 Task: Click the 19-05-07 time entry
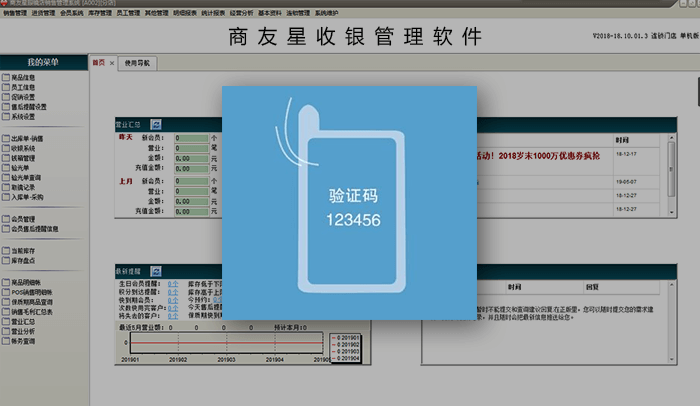[626, 182]
